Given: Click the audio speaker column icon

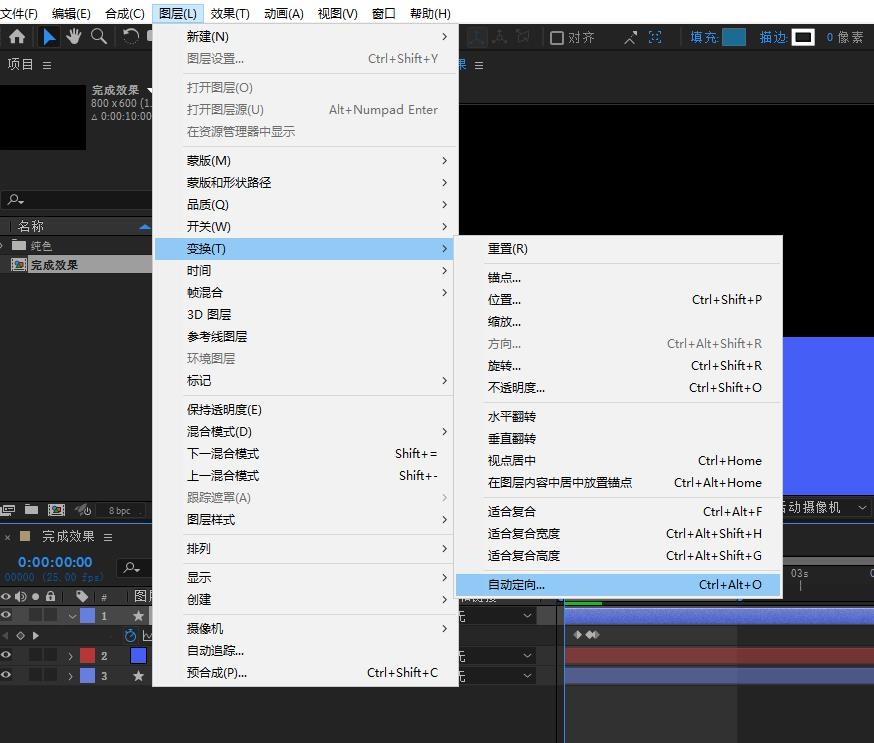Looking at the screenshot, I should click(21, 596).
